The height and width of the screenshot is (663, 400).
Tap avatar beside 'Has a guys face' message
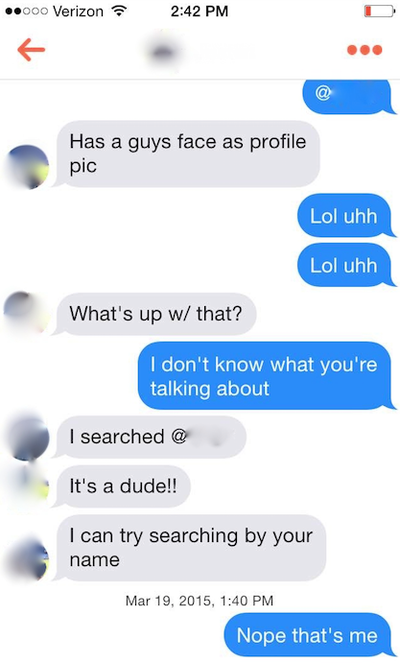27,167
